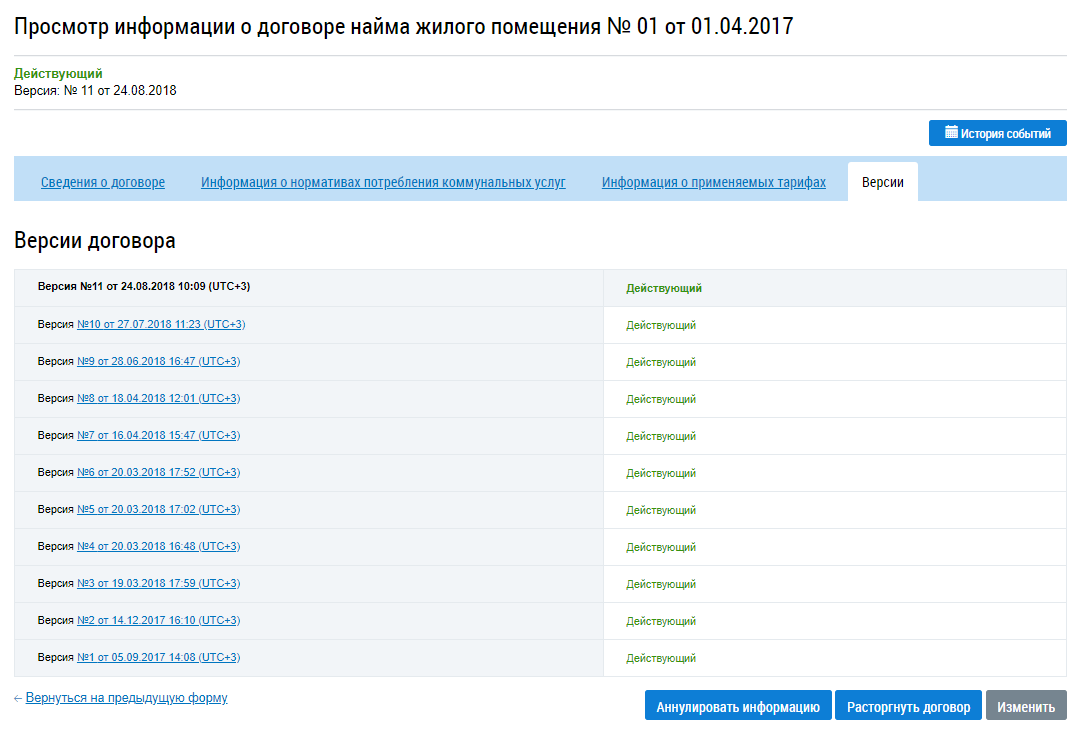
Task: Open version №9 от 28.06.2018 16:47
Action: (x=158, y=361)
